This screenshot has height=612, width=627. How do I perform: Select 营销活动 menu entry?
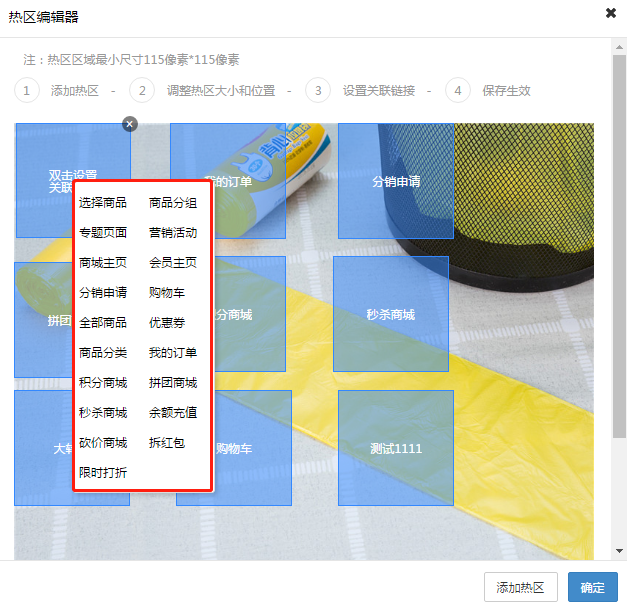pyautogui.click(x=173, y=233)
